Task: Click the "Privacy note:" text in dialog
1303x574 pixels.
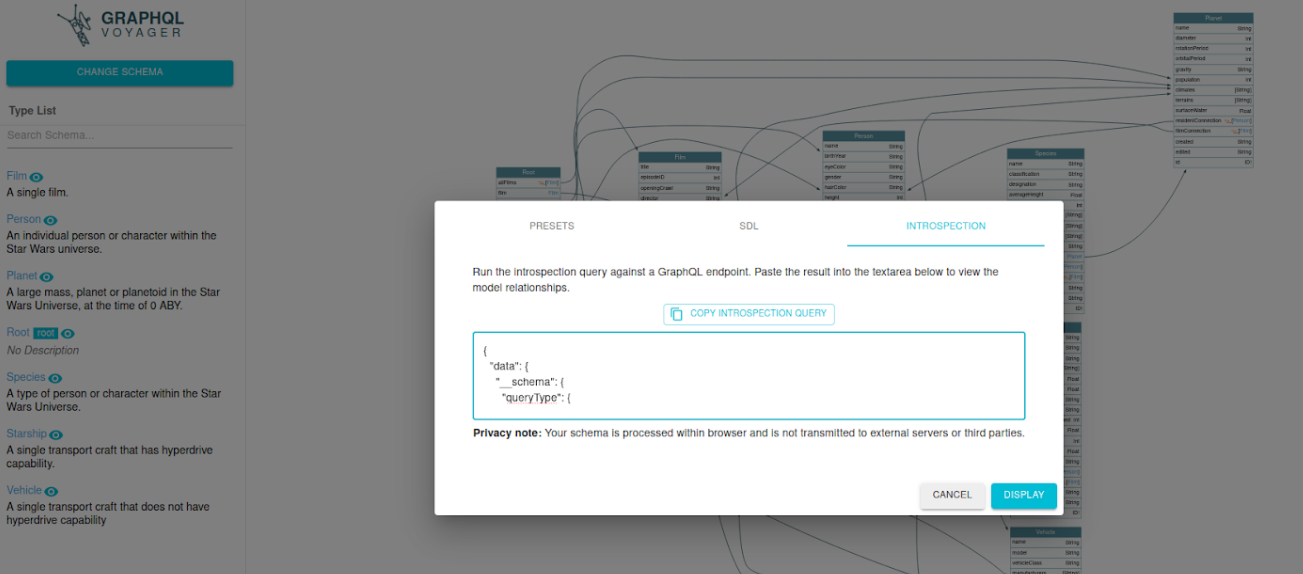Action: click(x=507, y=433)
